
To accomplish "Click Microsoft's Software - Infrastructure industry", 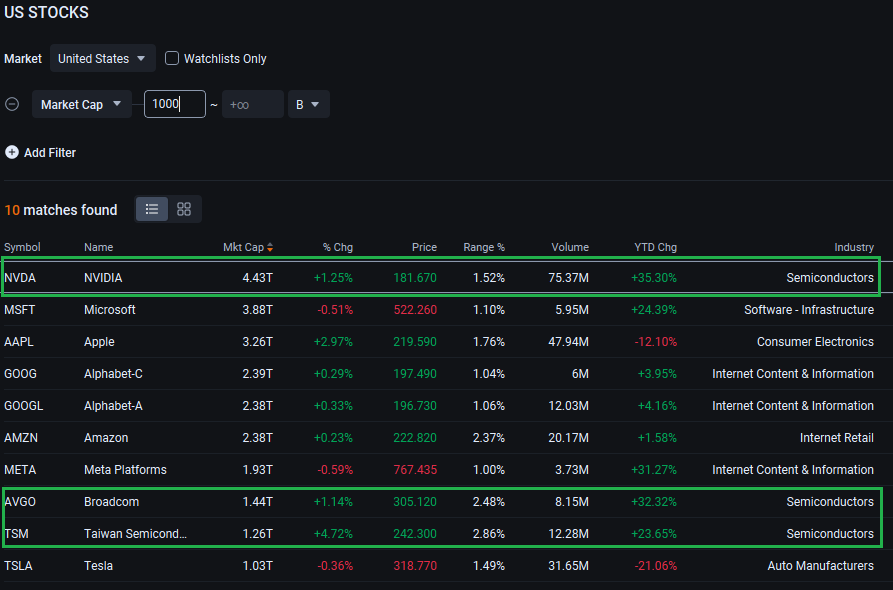I will [x=809, y=310].
